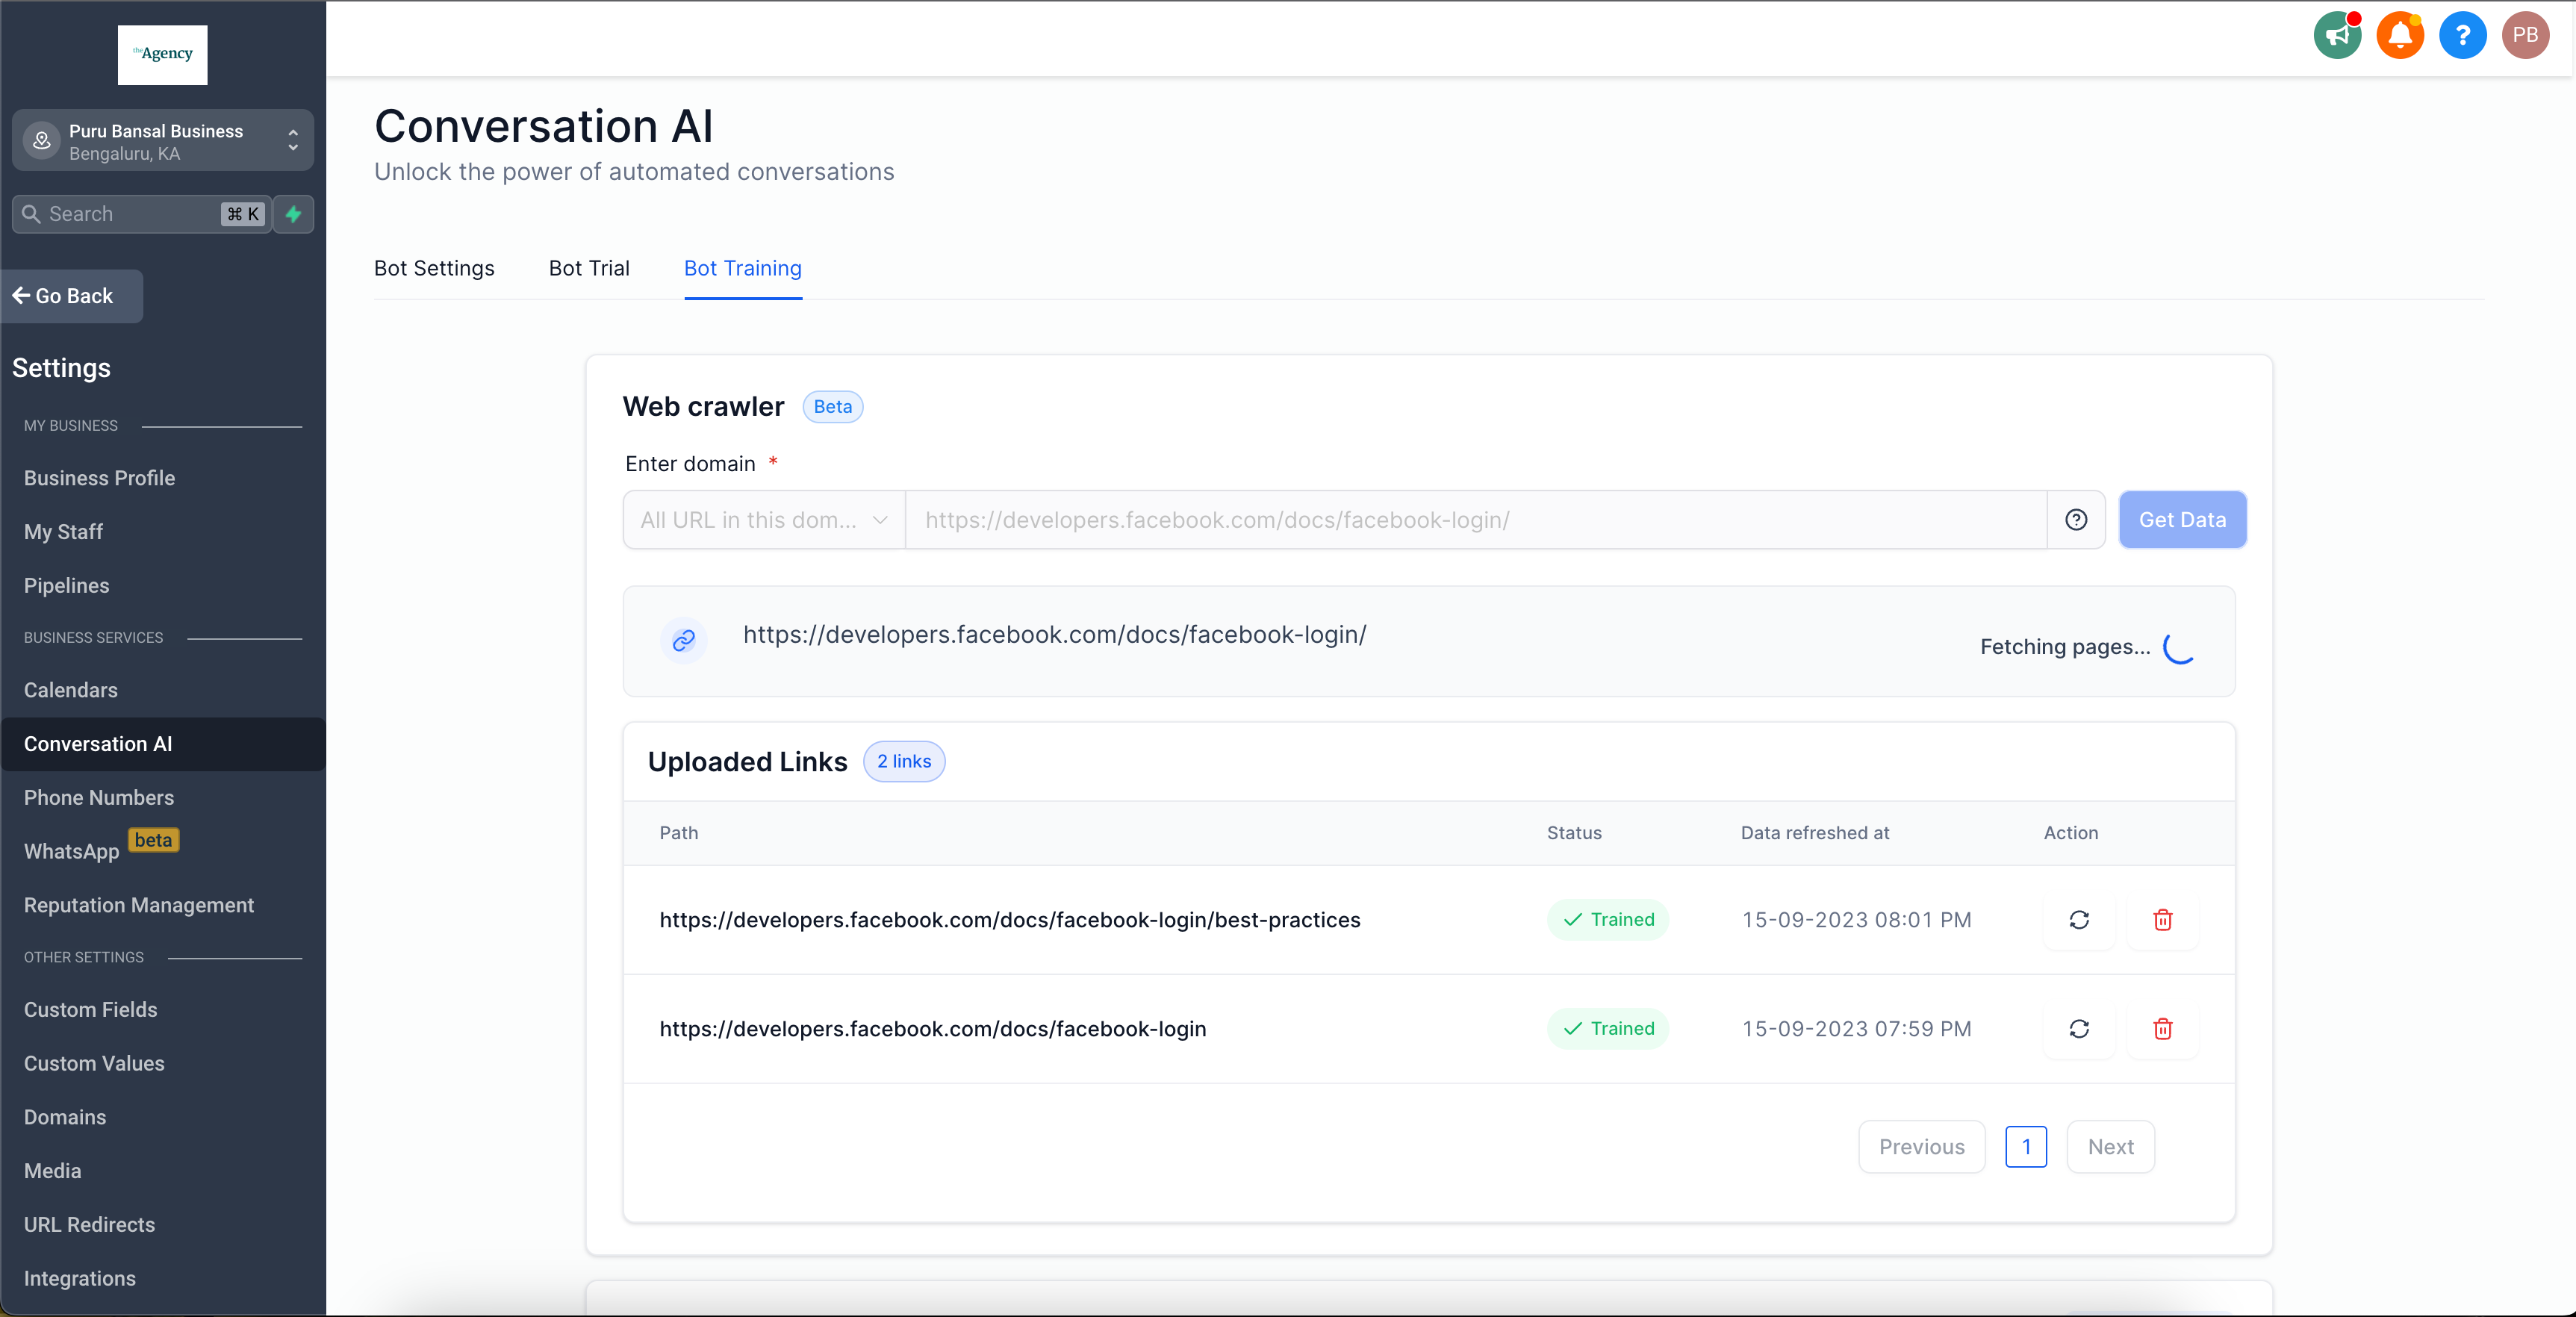
Task: Go to the Next page of links
Action: click(2110, 1147)
